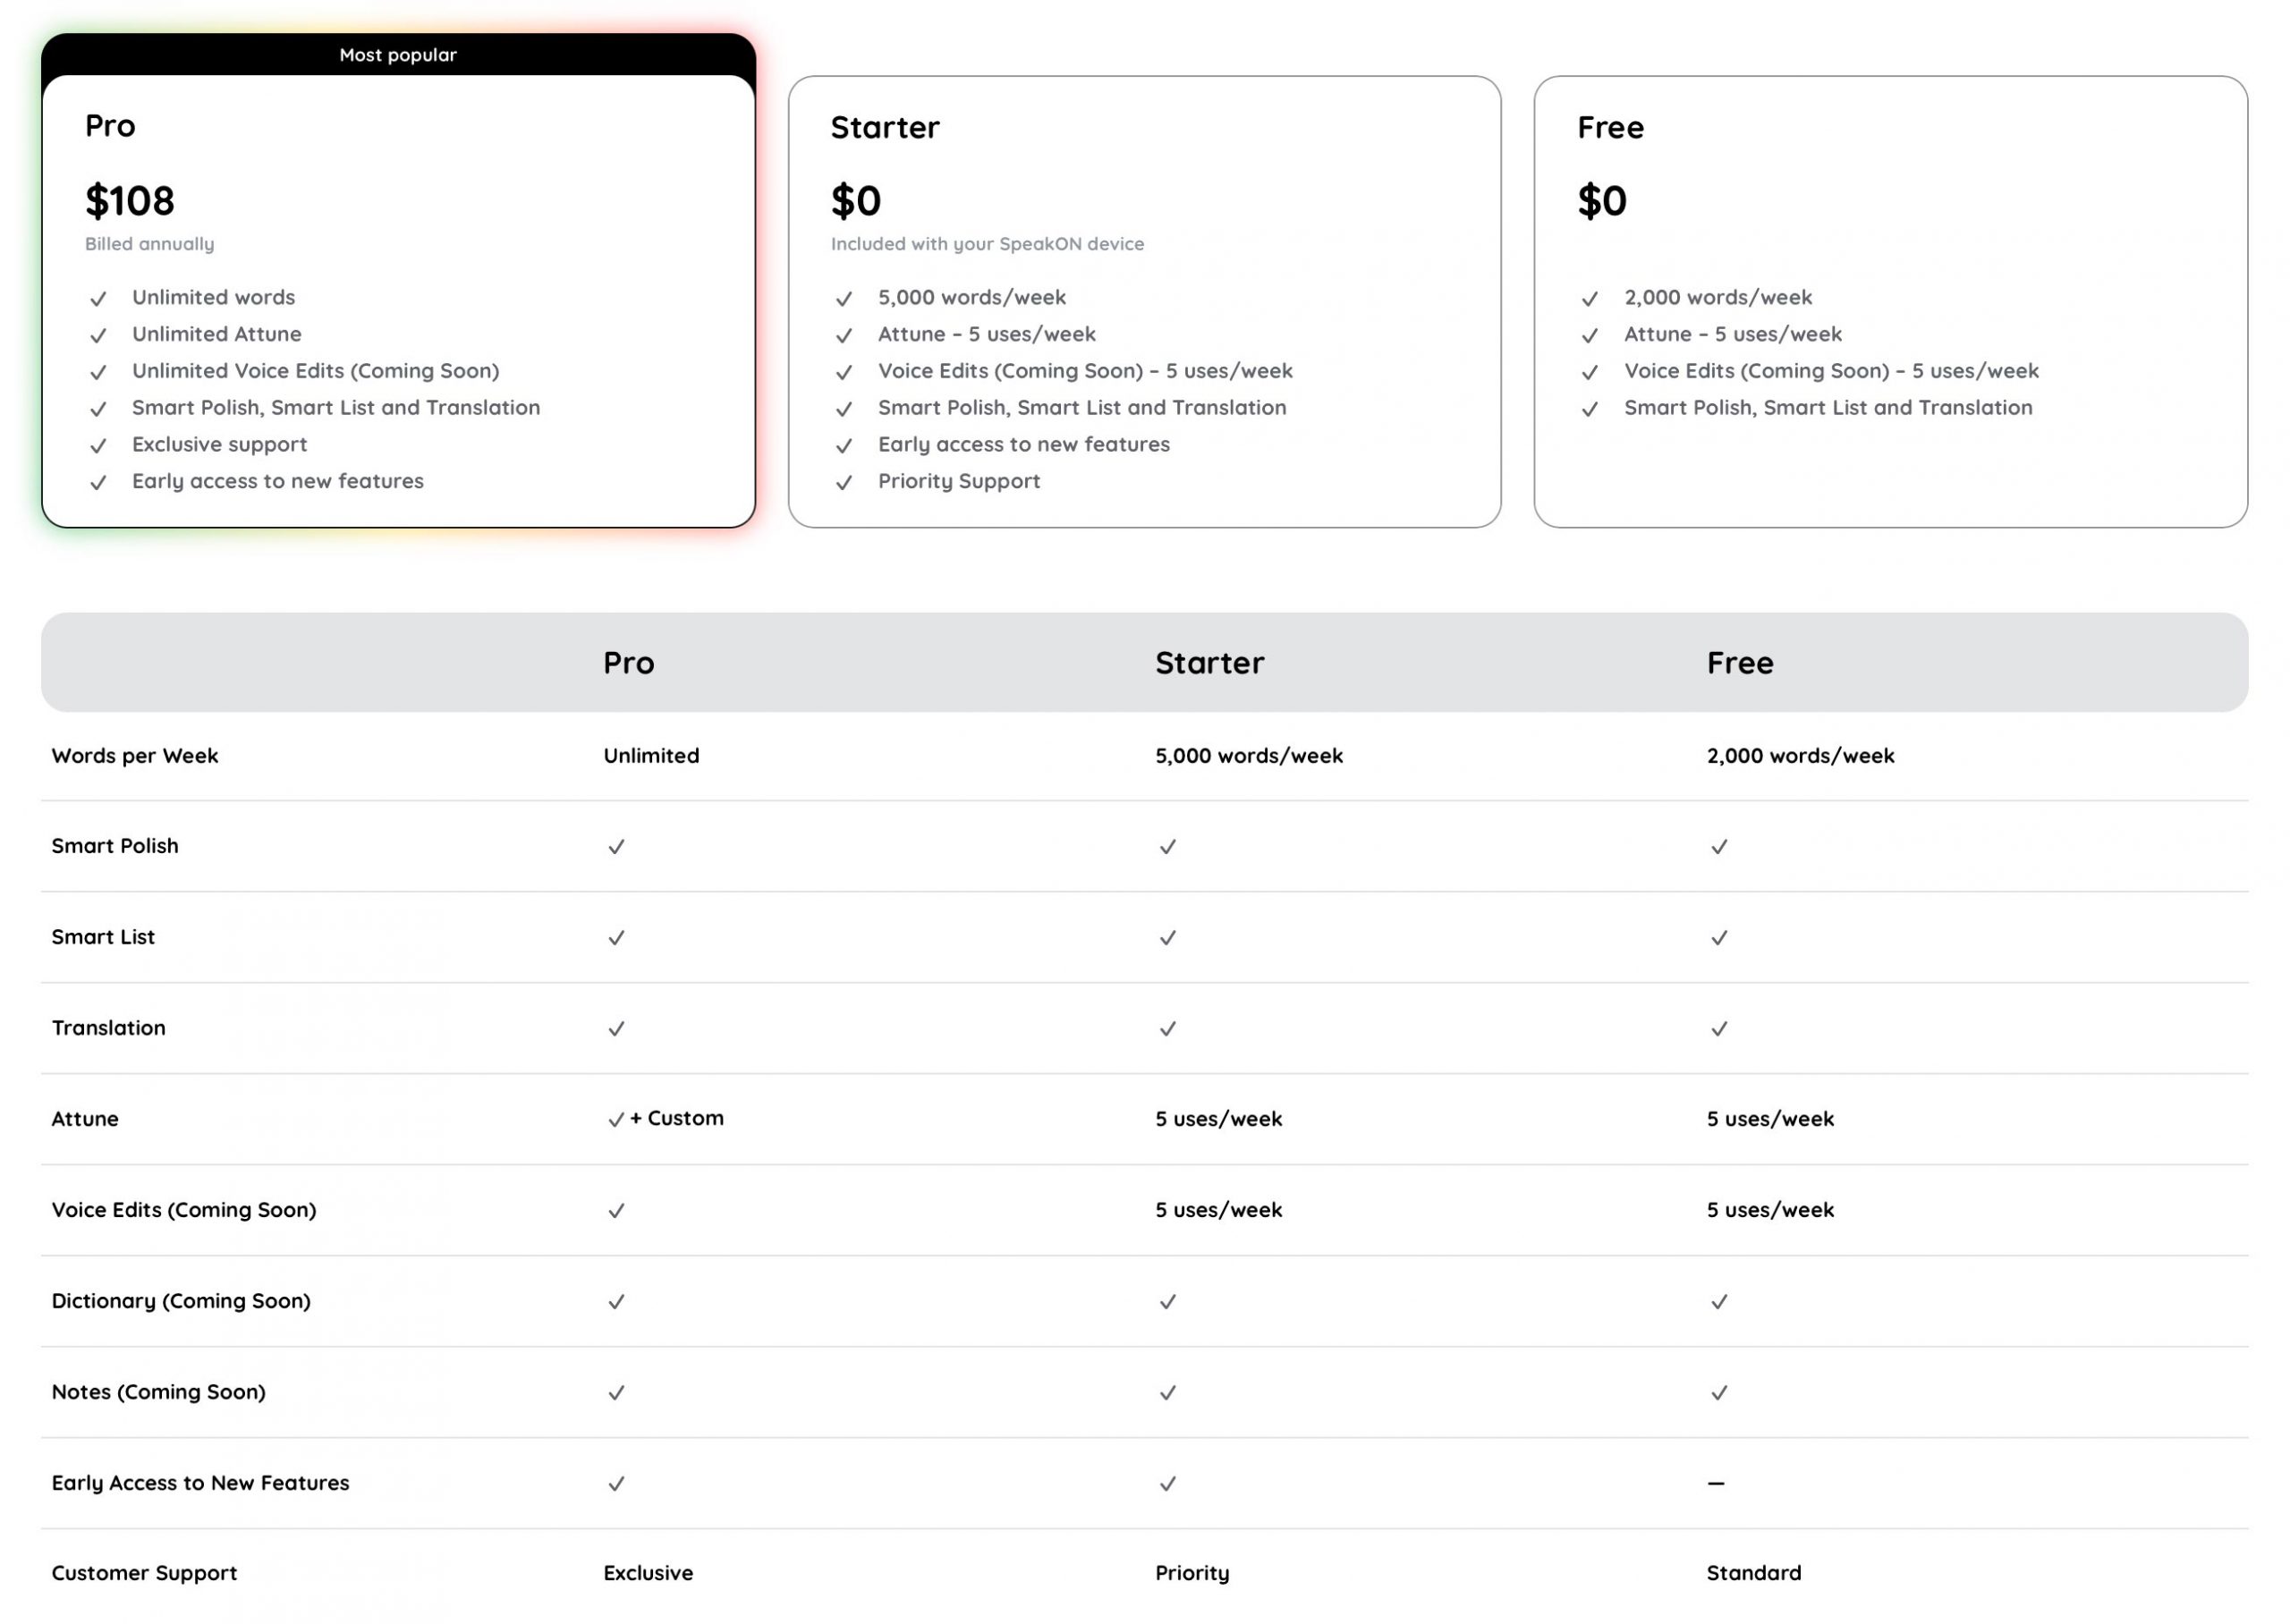
Task: Click the dash in Early Access Free column
Action: (x=1716, y=1483)
